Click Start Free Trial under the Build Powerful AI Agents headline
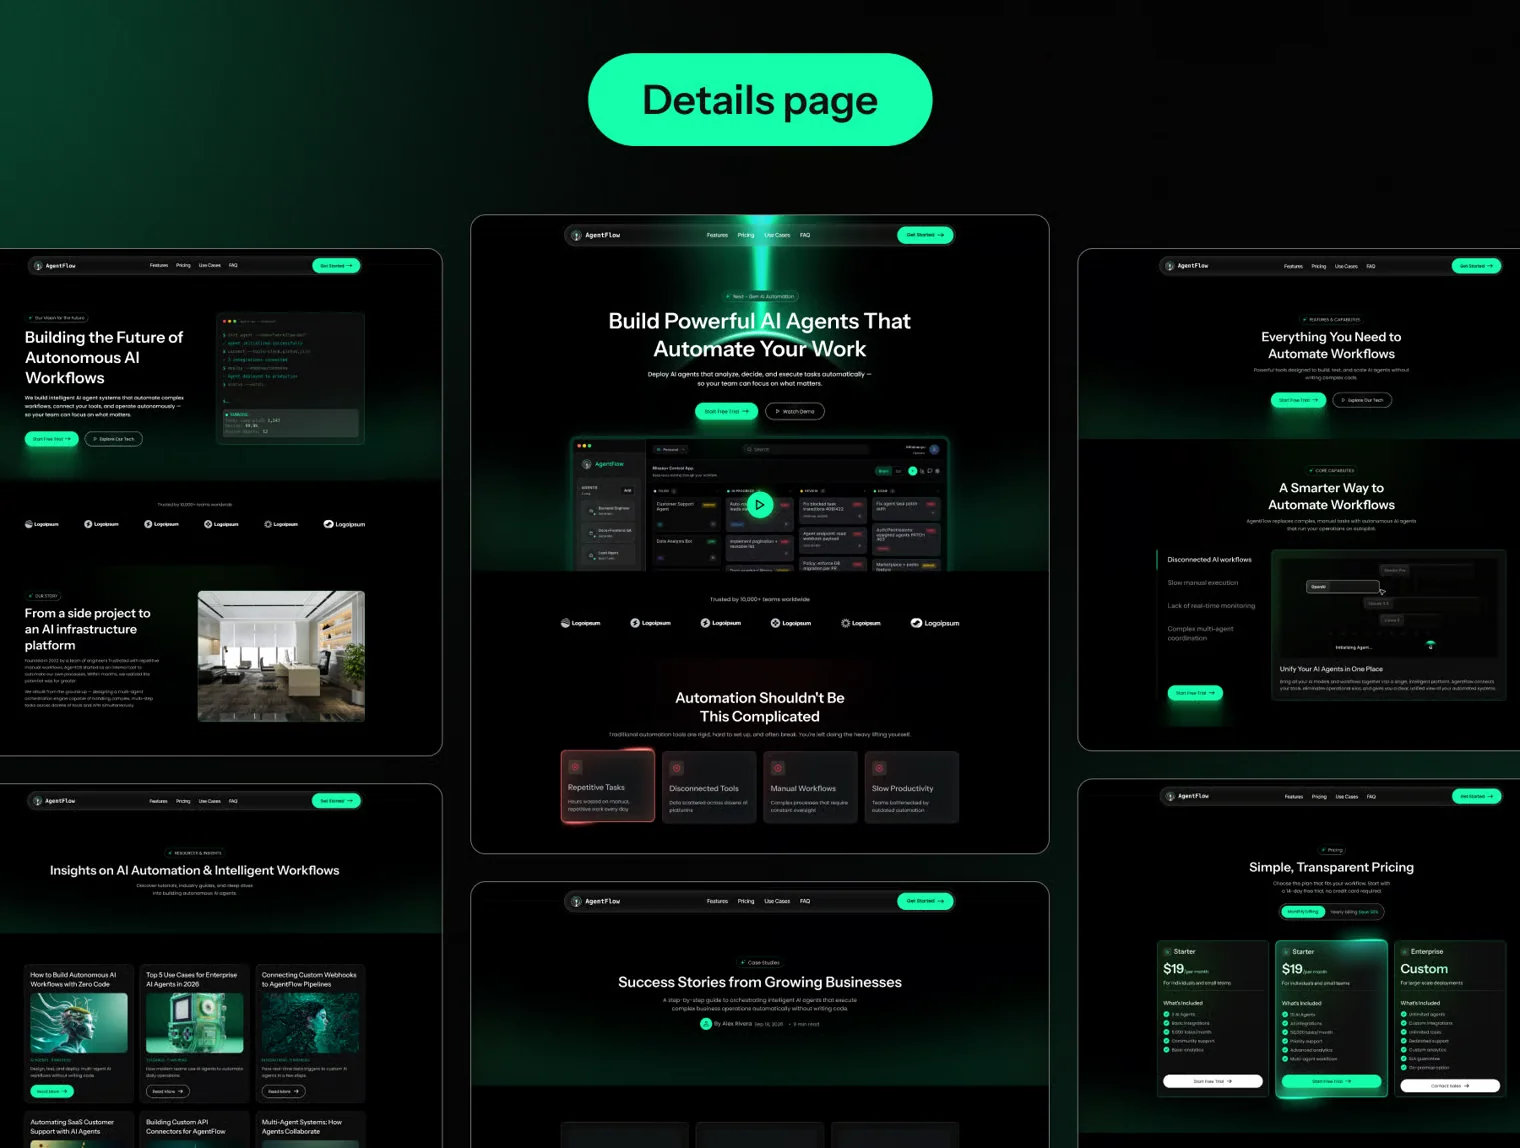The width and height of the screenshot is (1520, 1148). [726, 411]
